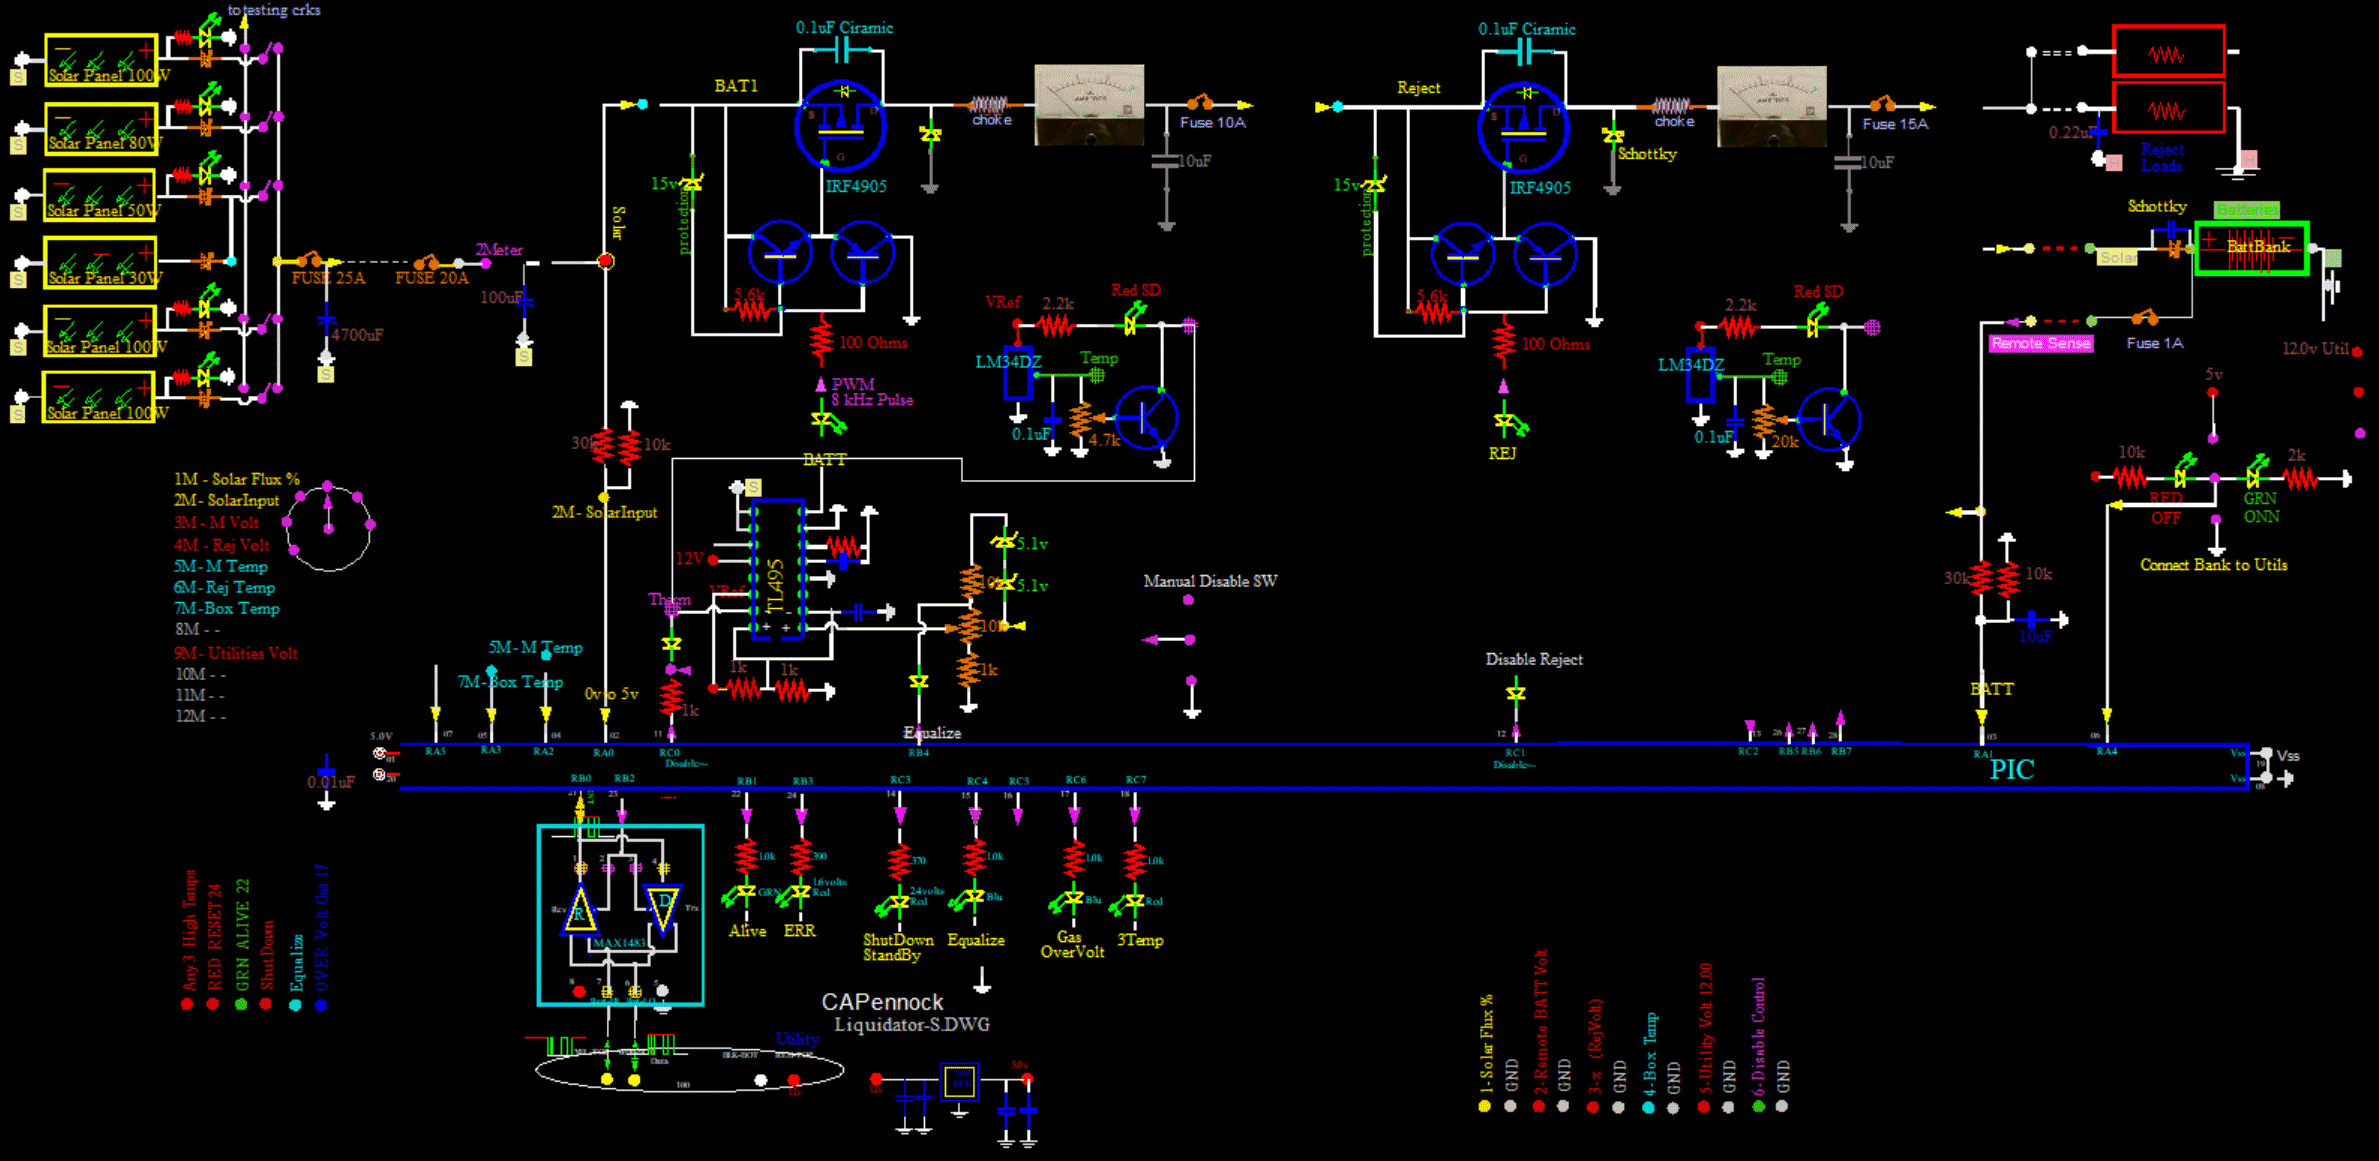Select the MAX1483 transceiver box
This screenshot has height=1161, width=2379.
point(620,915)
